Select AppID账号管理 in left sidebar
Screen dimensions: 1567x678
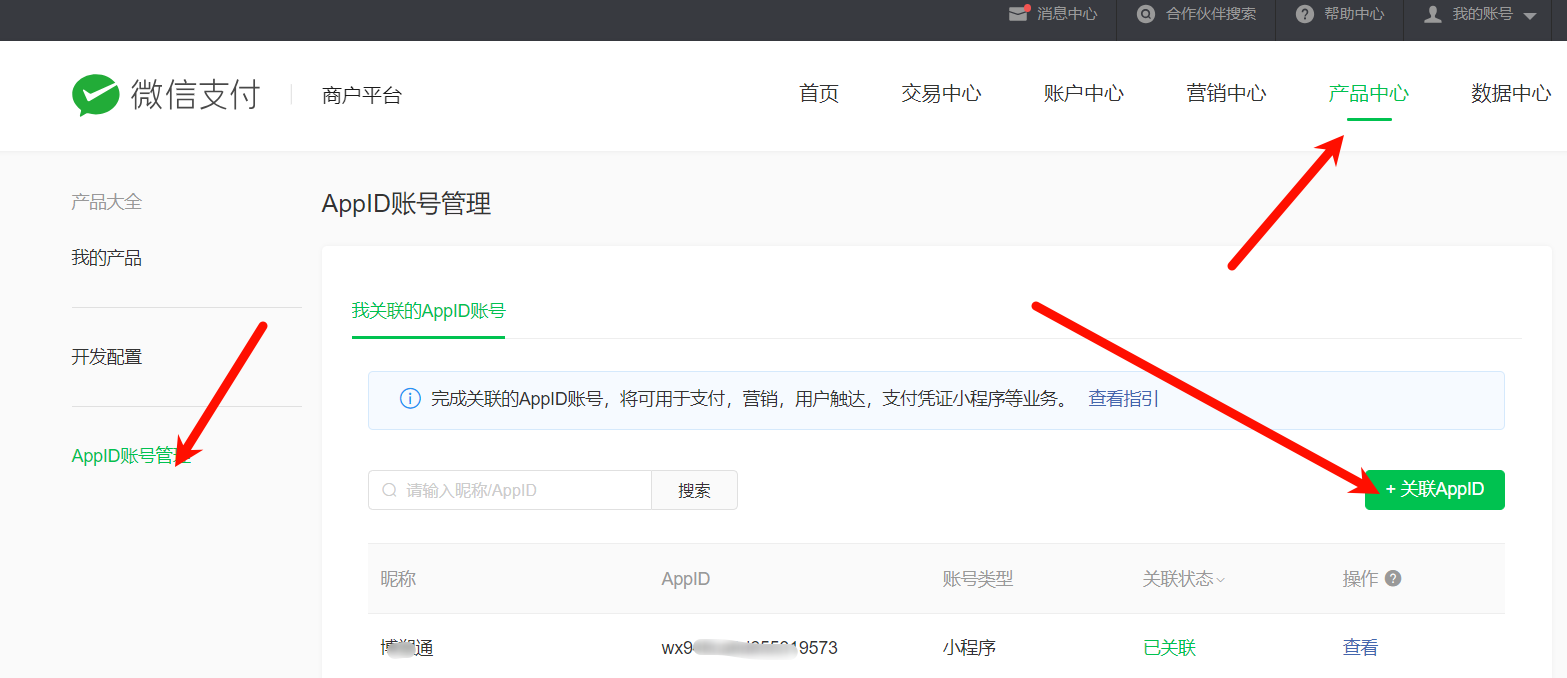131,456
